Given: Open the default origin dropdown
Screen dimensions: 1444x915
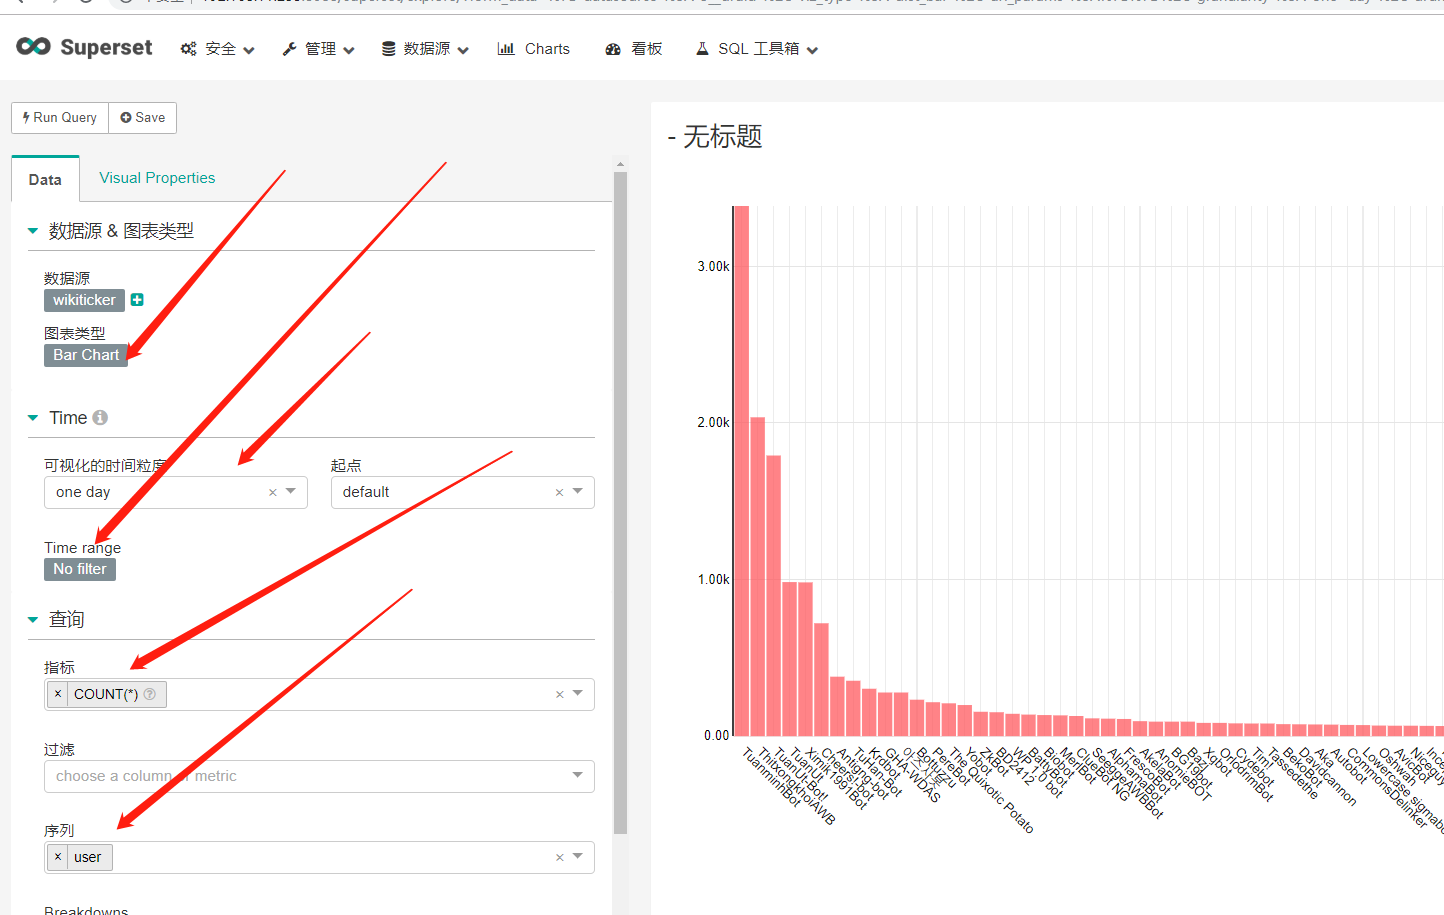Looking at the screenshot, I should (578, 491).
